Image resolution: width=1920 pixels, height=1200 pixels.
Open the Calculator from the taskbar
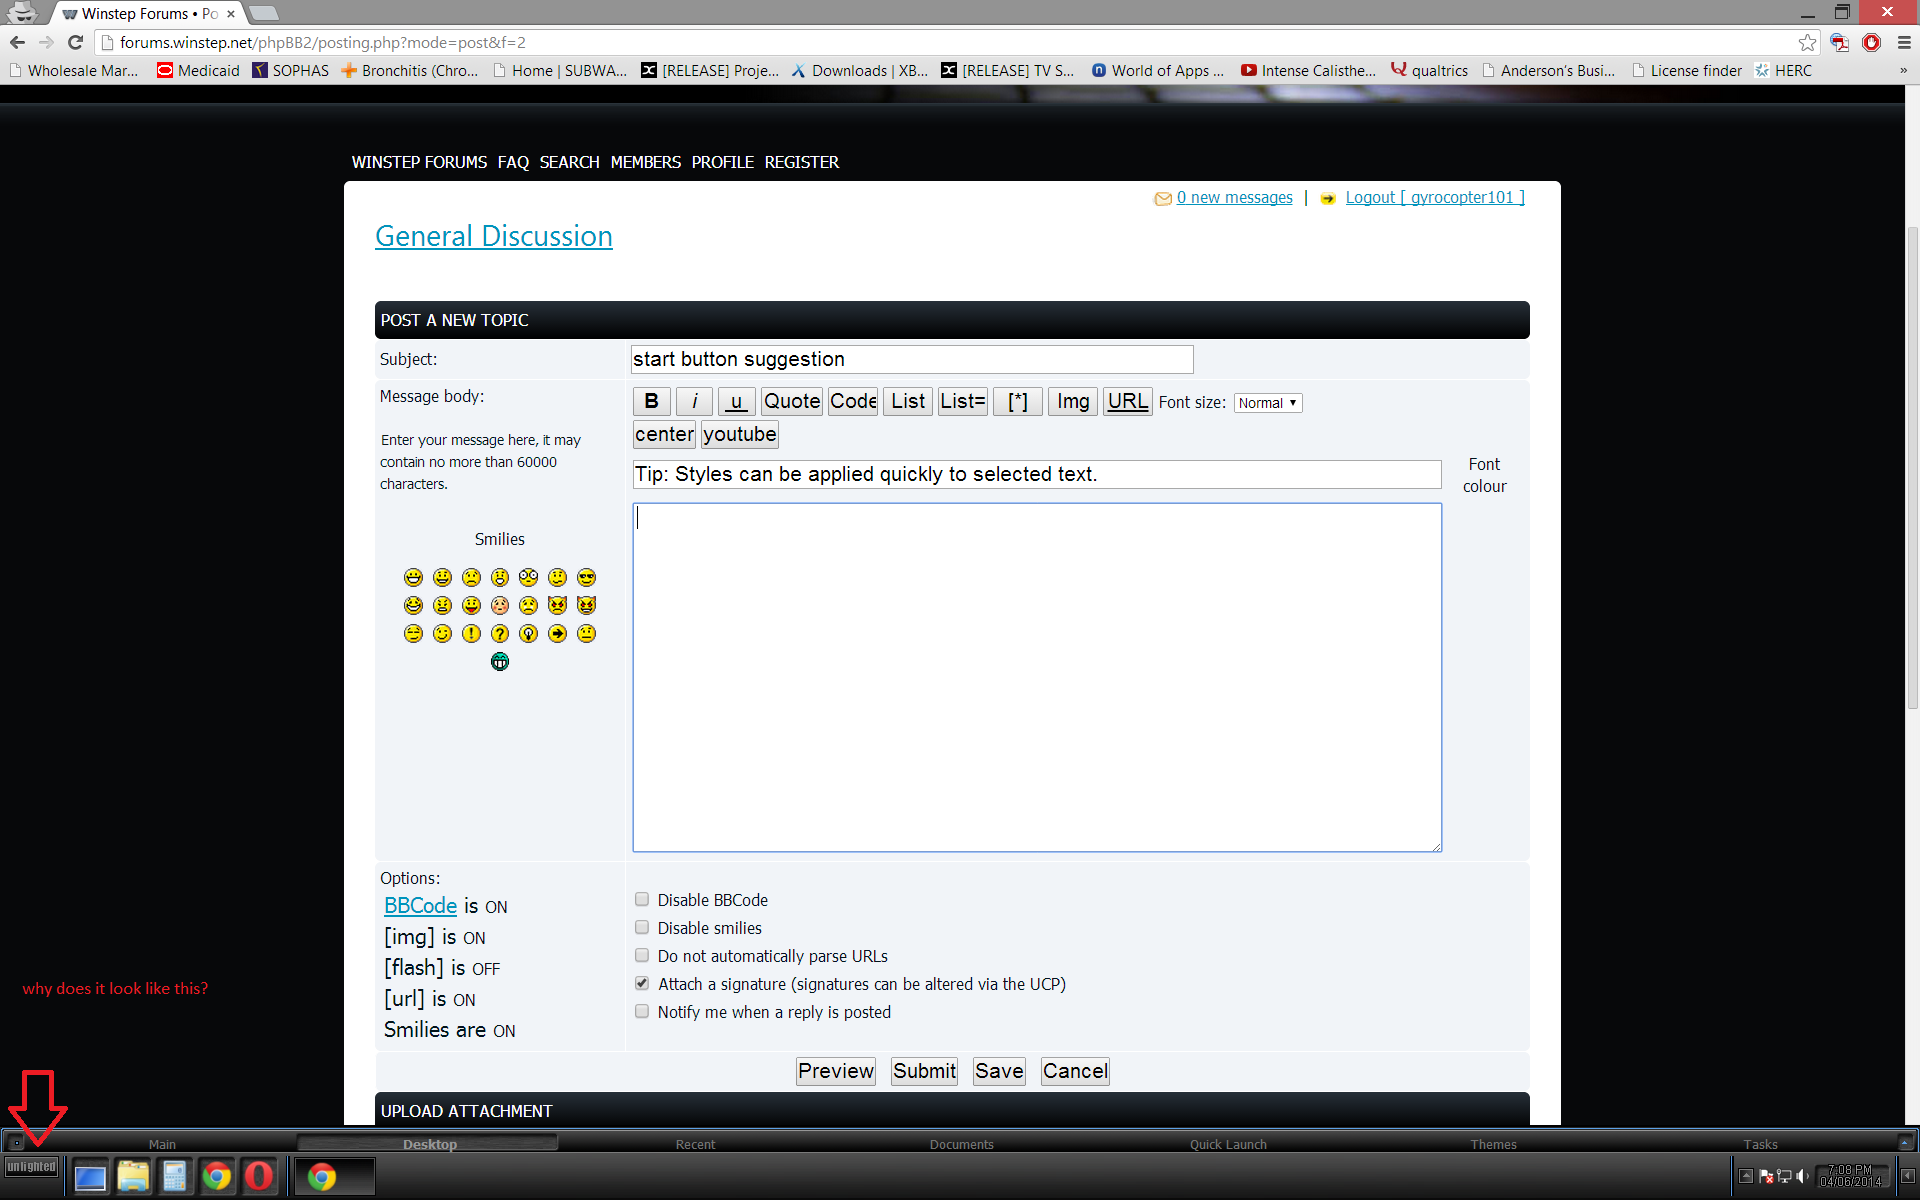click(x=175, y=1176)
